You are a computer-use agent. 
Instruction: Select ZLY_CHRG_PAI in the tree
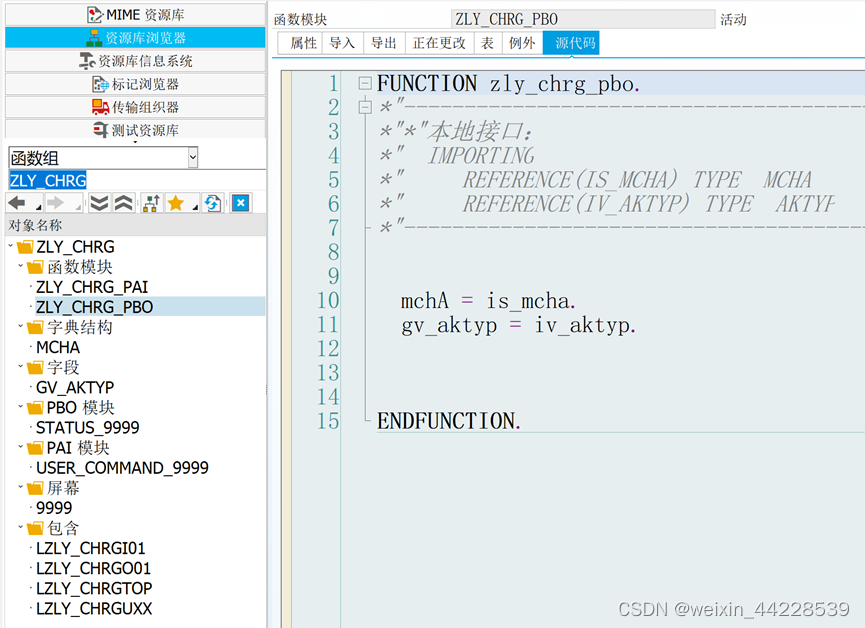click(x=92, y=287)
